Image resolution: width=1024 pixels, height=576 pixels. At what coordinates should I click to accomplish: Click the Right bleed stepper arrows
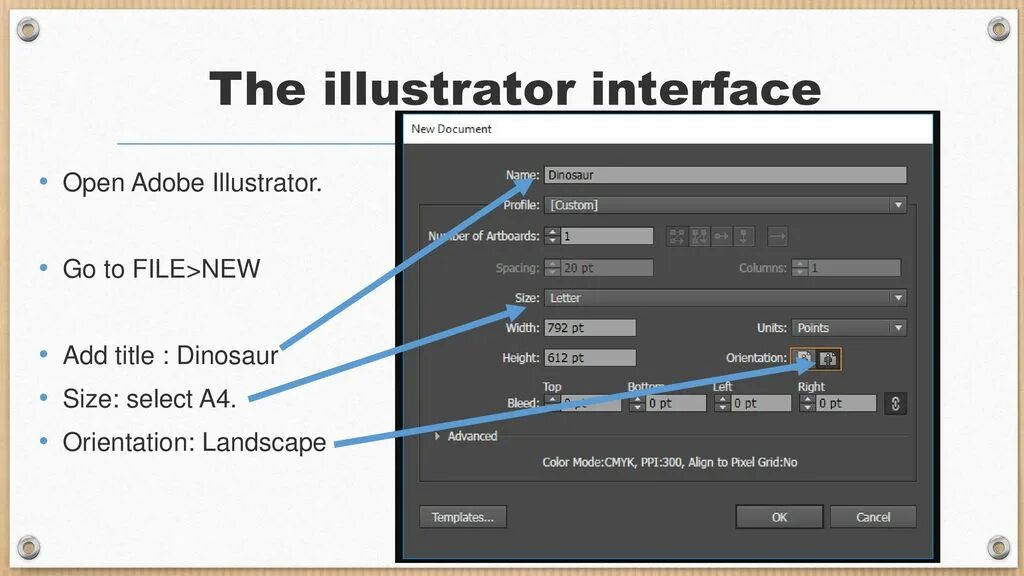[x=807, y=404]
